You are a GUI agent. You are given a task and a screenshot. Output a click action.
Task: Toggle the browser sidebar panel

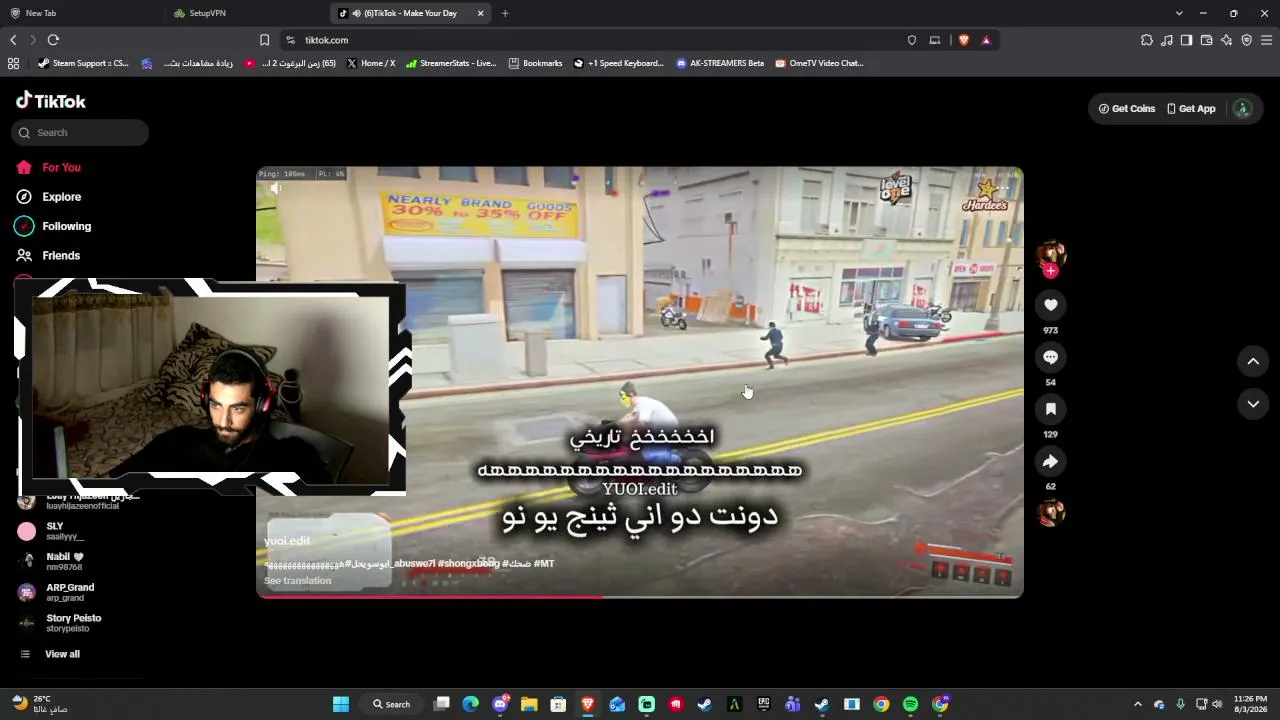click(x=1186, y=40)
